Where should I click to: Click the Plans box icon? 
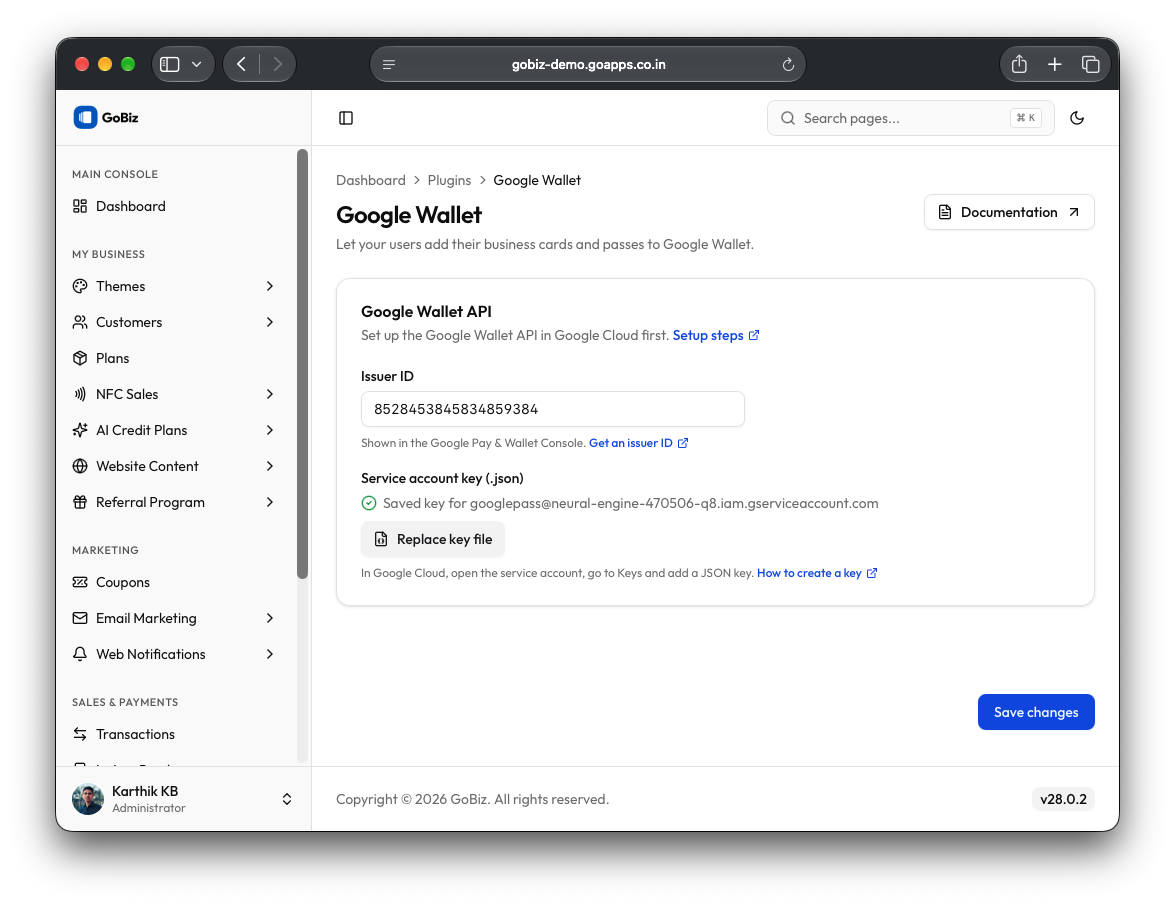click(80, 358)
